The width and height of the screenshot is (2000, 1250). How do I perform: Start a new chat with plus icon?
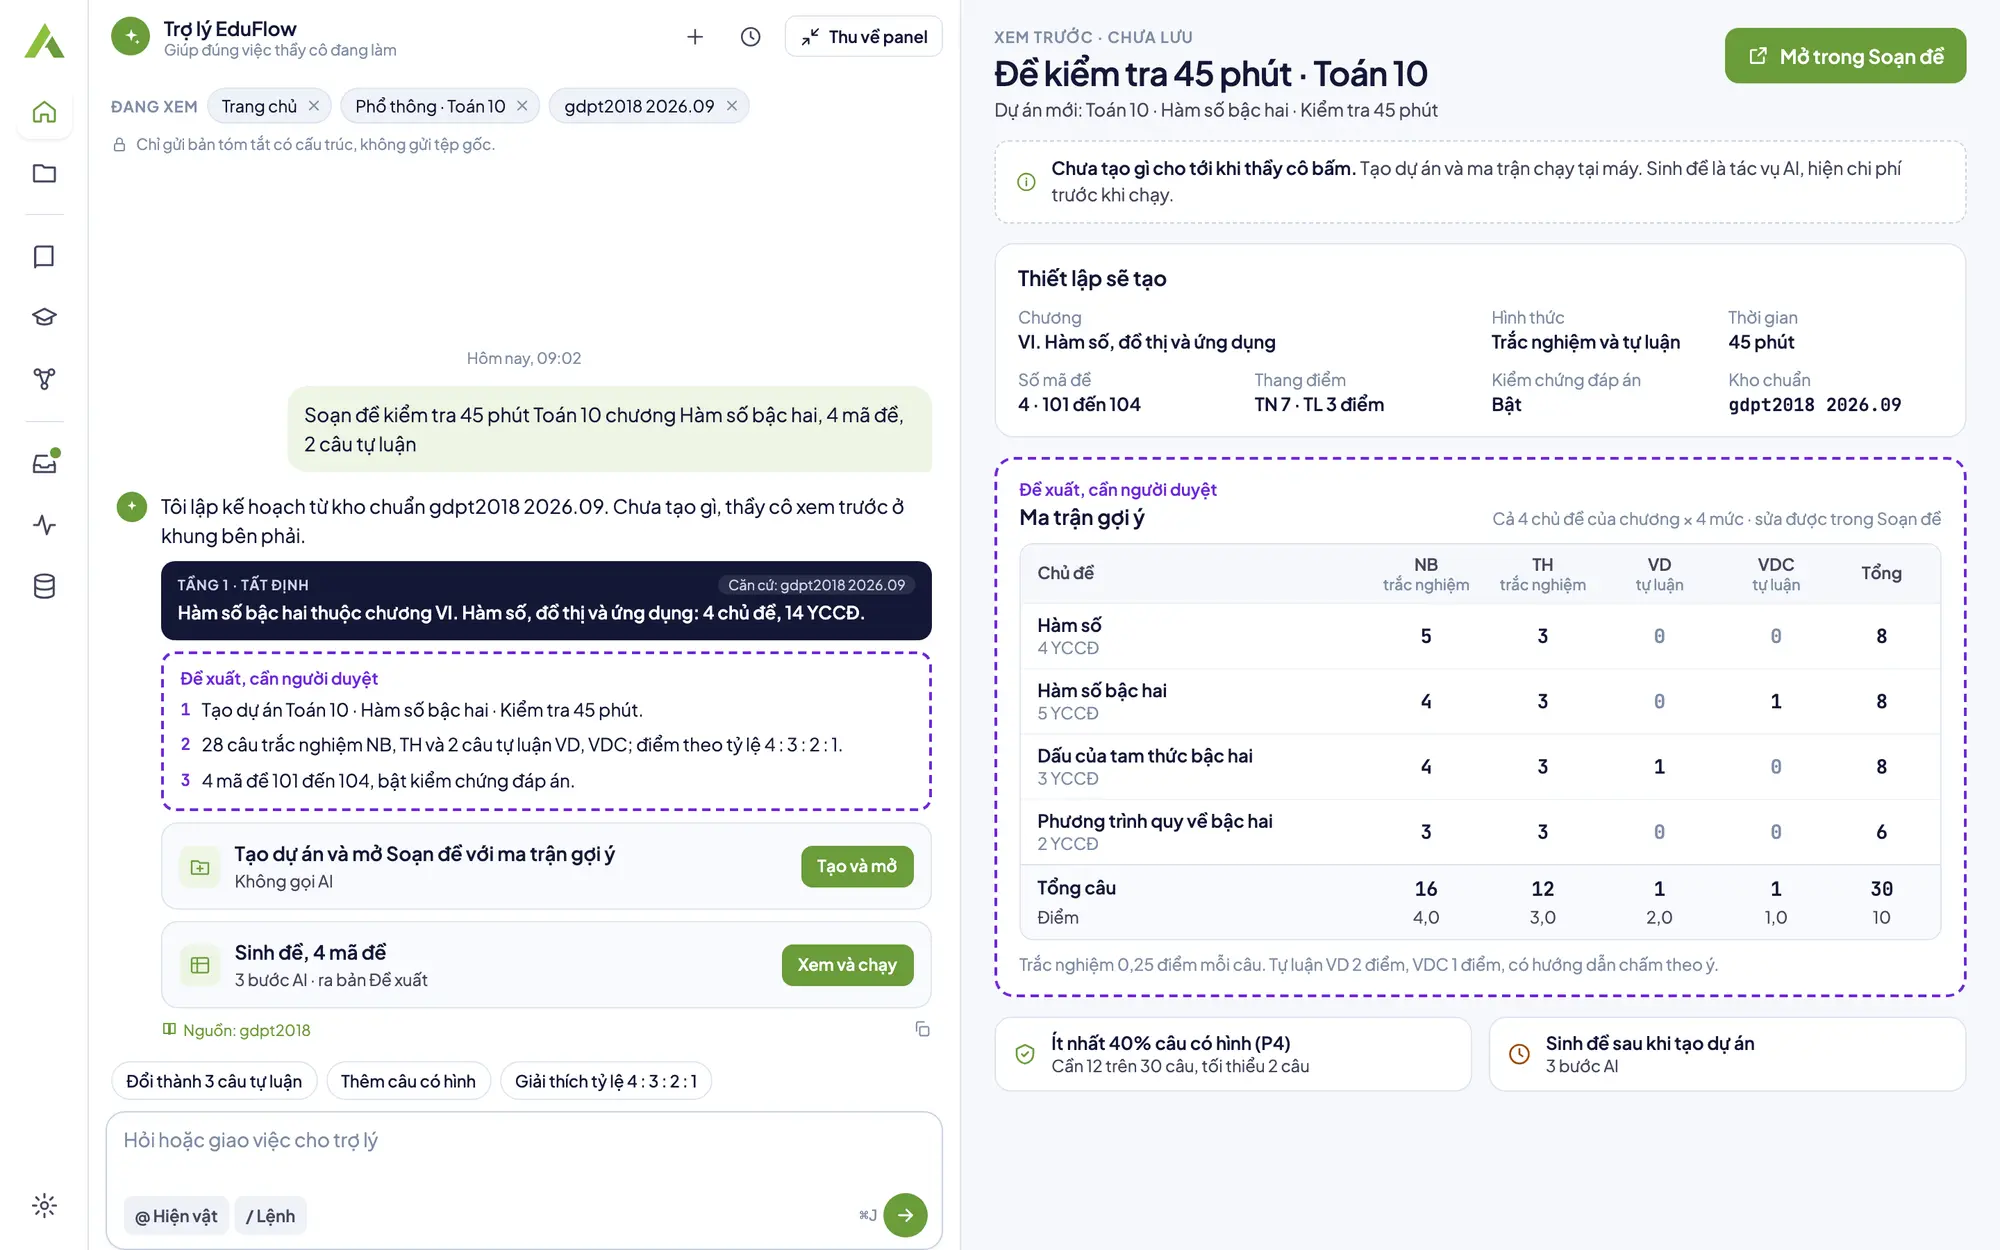tap(695, 37)
